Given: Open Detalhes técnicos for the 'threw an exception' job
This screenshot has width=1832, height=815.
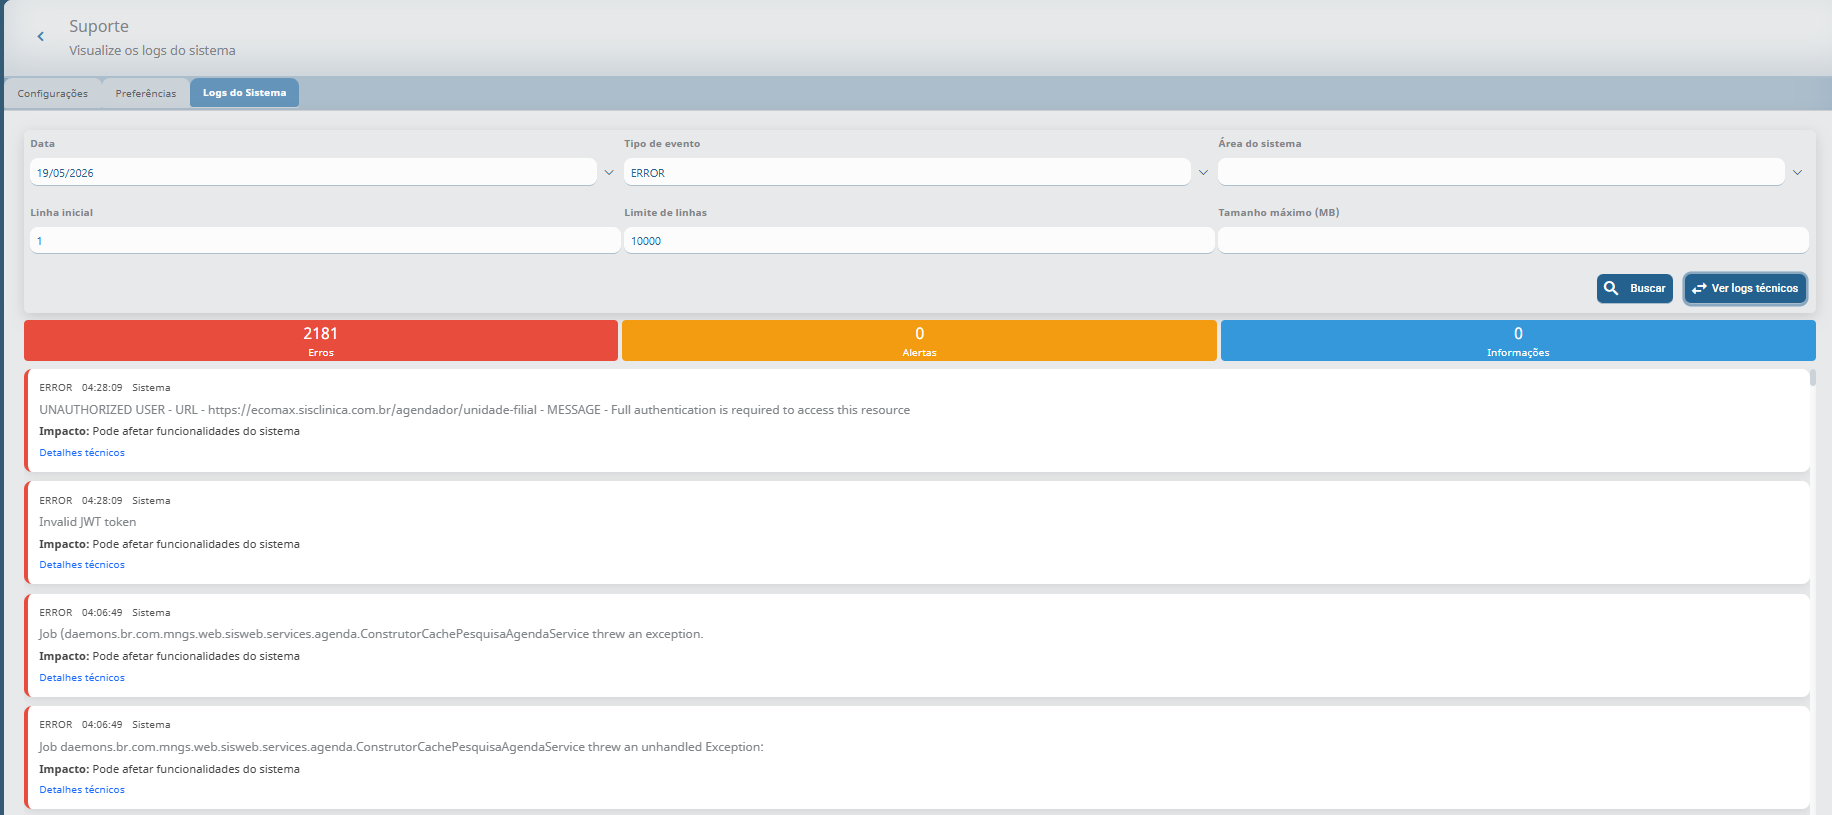Looking at the screenshot, I should 82,677.
